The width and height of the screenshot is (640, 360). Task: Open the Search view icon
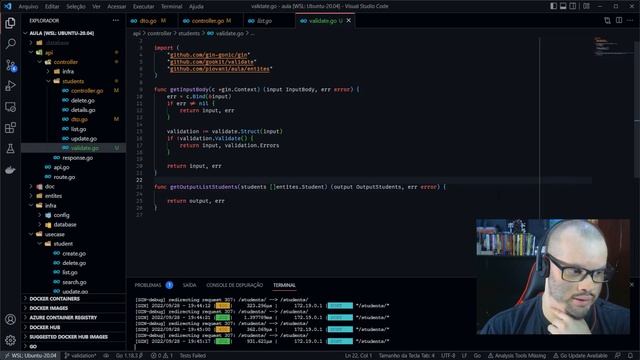pos(10,44)
